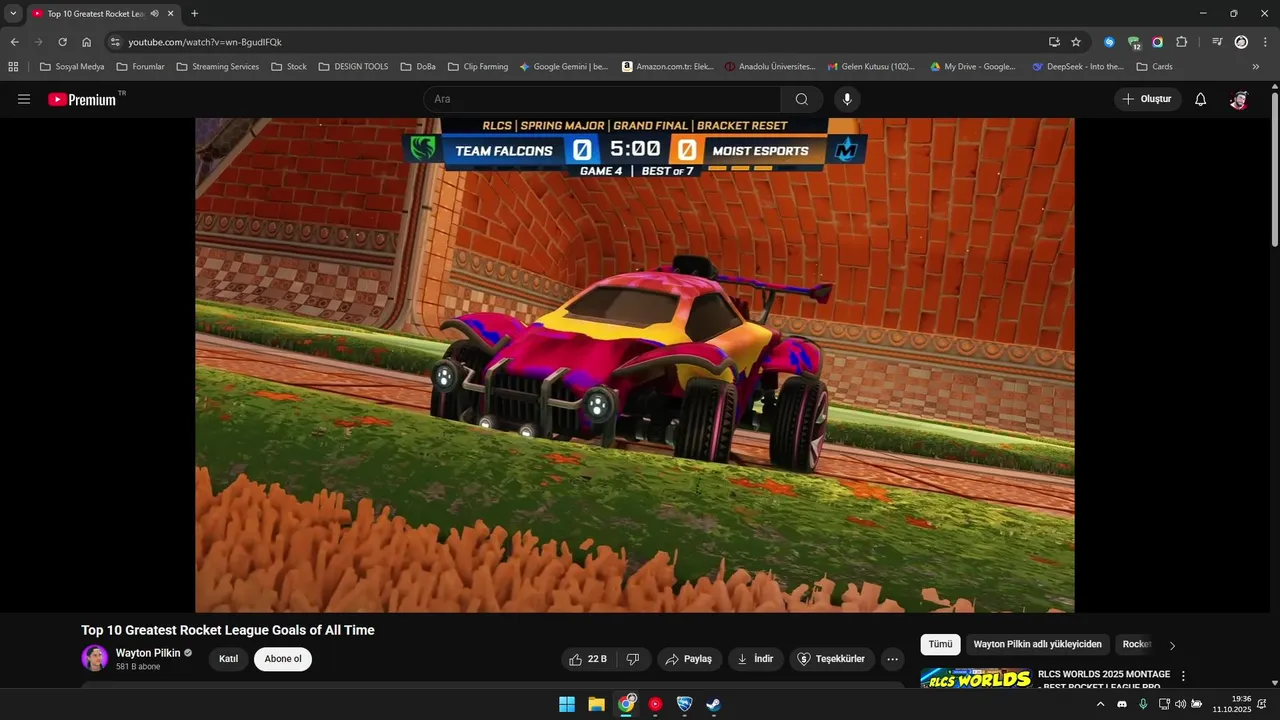
Task: Open the media controls music icon
Action: click(1217, 42)
